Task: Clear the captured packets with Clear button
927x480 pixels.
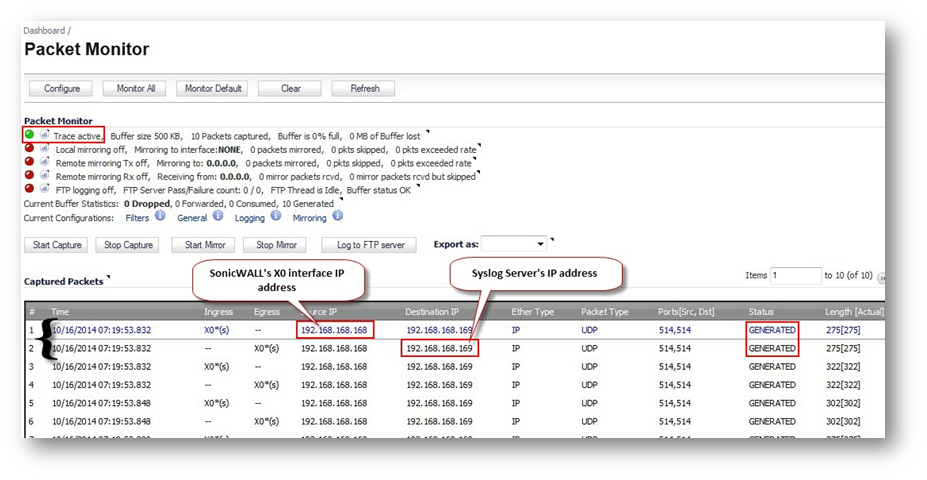Action: (x=290, y=89)
